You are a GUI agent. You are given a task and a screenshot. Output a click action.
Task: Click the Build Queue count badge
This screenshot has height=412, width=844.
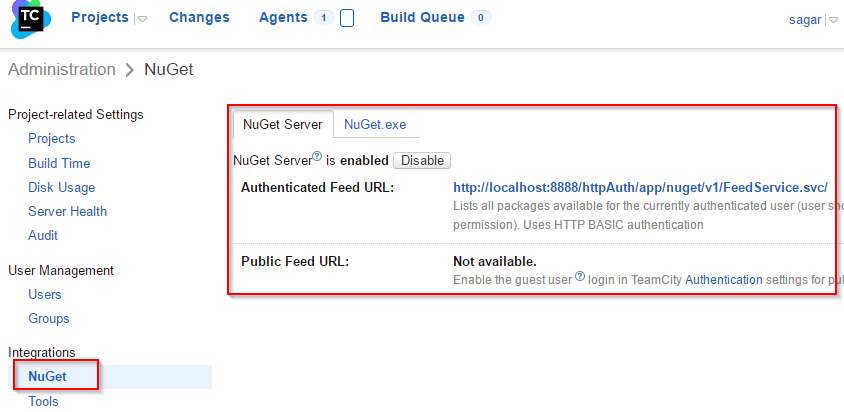point(481,18)
